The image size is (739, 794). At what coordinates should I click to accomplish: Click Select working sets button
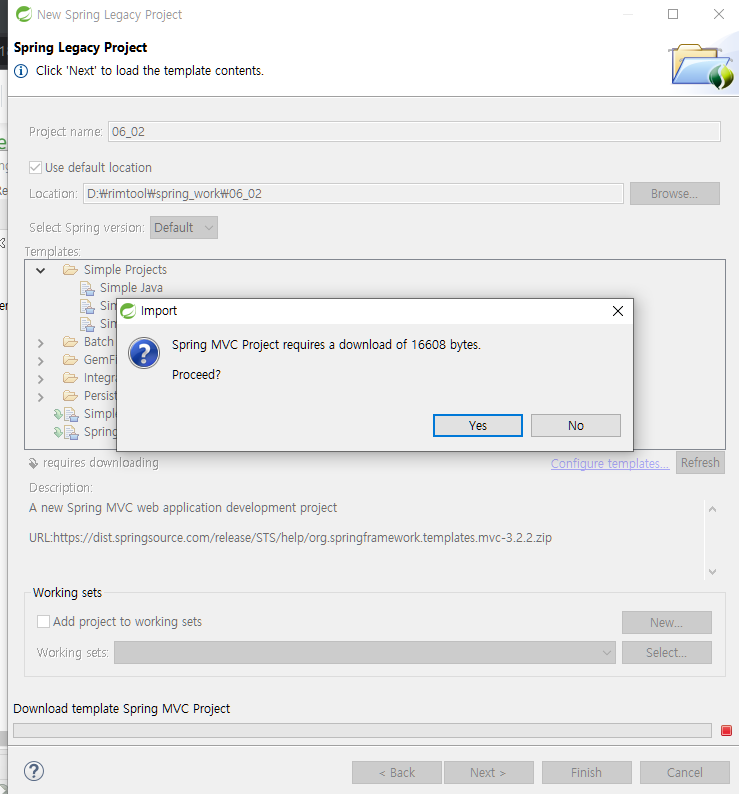[667, 652]
